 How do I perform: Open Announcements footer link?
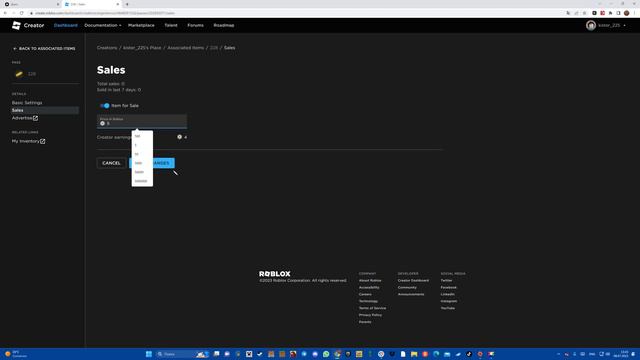pos(411,295)
